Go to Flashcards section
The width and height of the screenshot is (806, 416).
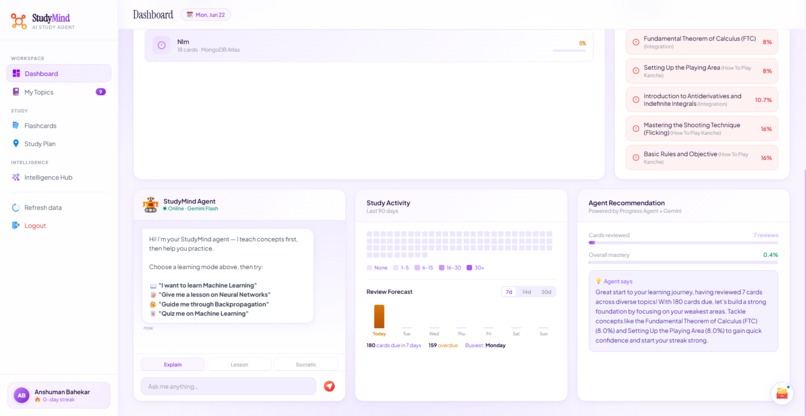pyautogui.click(x=59, y=125)
